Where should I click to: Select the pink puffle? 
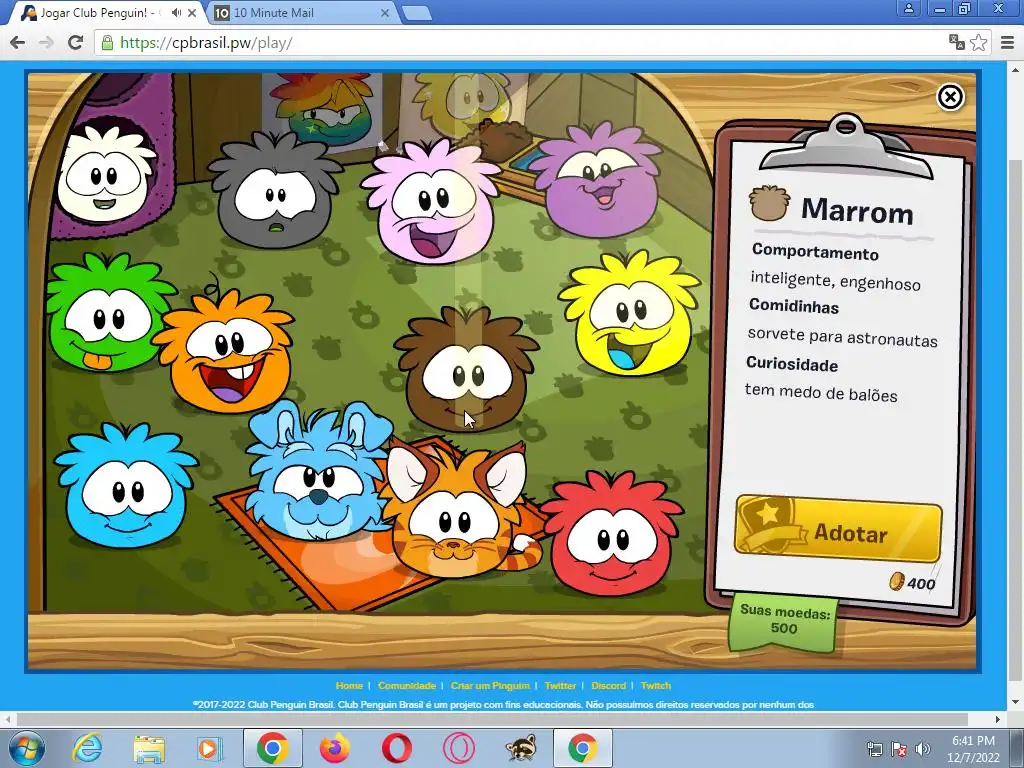pyautogui.click(x=431, y=201)
